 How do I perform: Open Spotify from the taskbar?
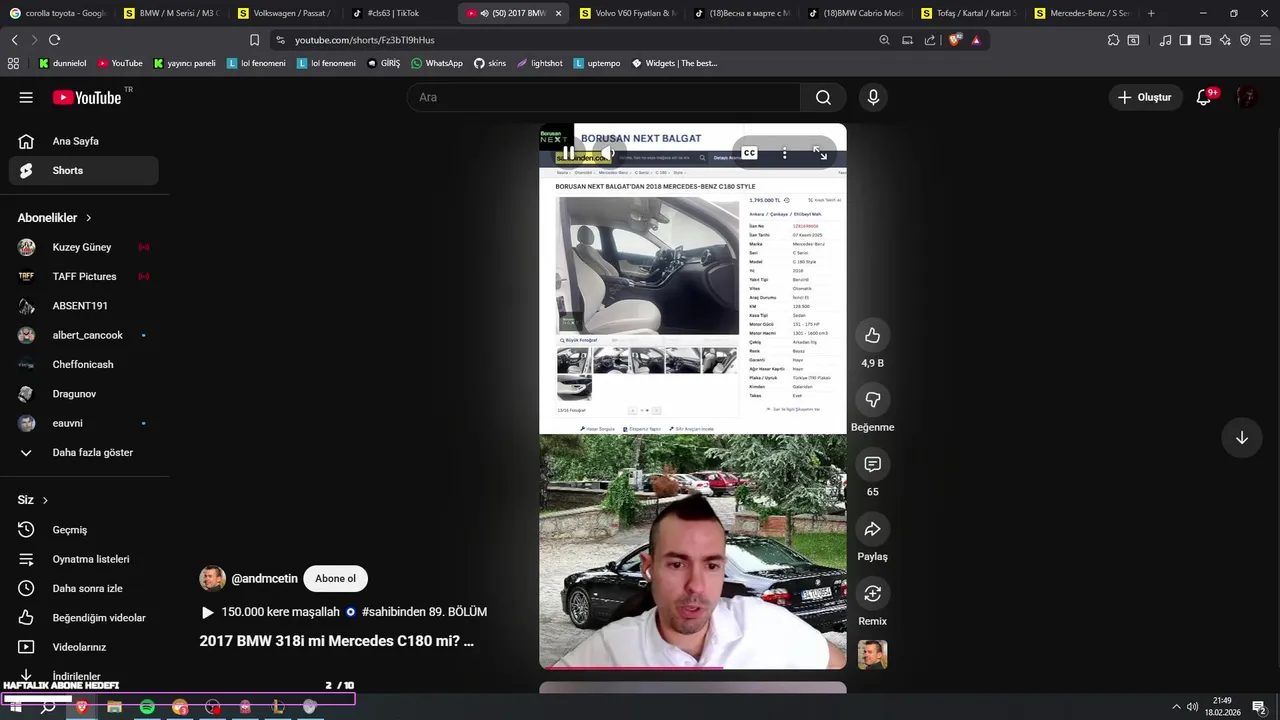147,707
